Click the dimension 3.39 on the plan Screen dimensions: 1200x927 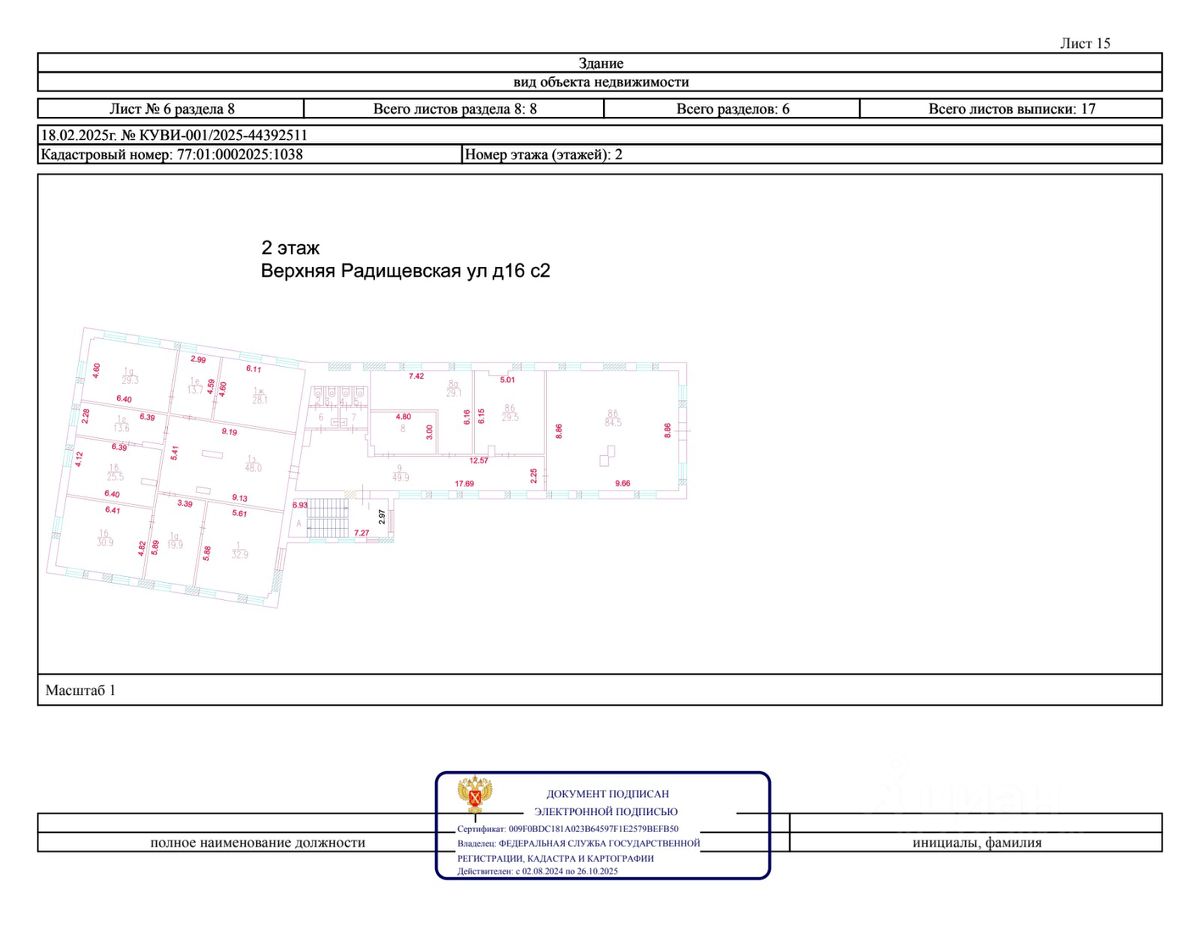[x=185, y=504]
